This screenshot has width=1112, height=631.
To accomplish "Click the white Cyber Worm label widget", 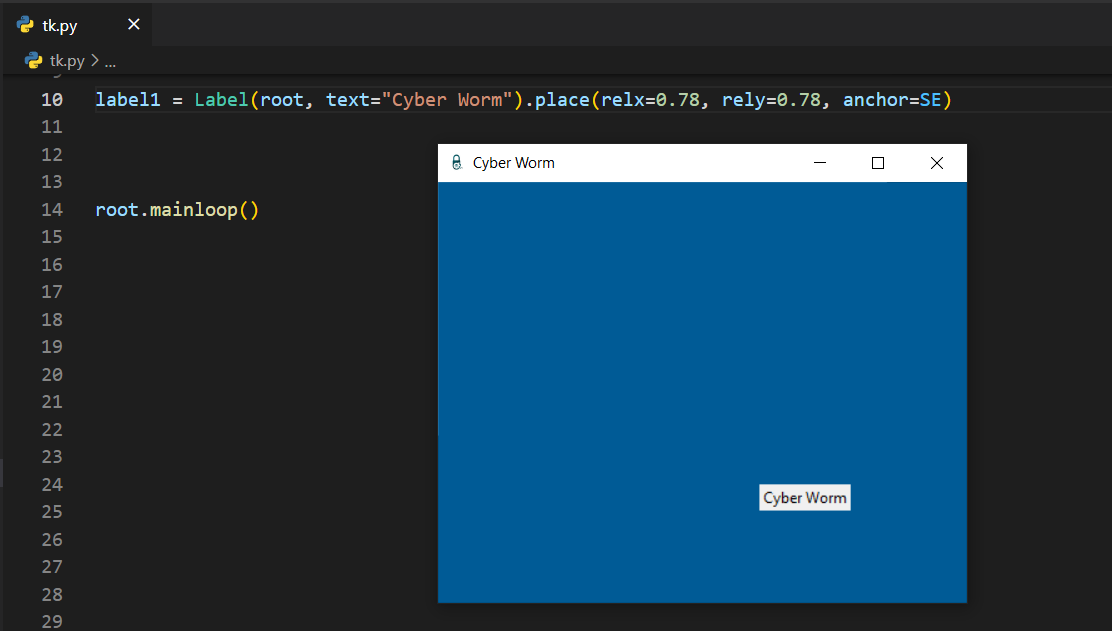I will click(804, 498).
